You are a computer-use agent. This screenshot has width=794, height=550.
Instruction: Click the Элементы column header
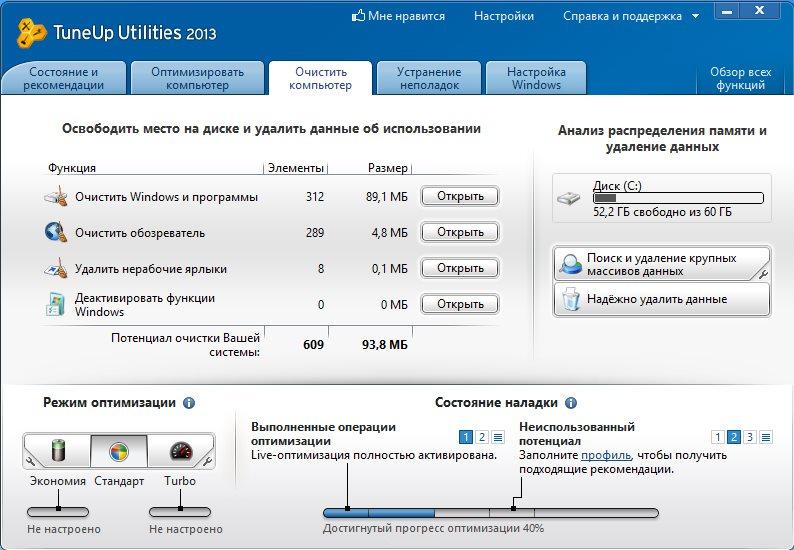coord(296,168)
